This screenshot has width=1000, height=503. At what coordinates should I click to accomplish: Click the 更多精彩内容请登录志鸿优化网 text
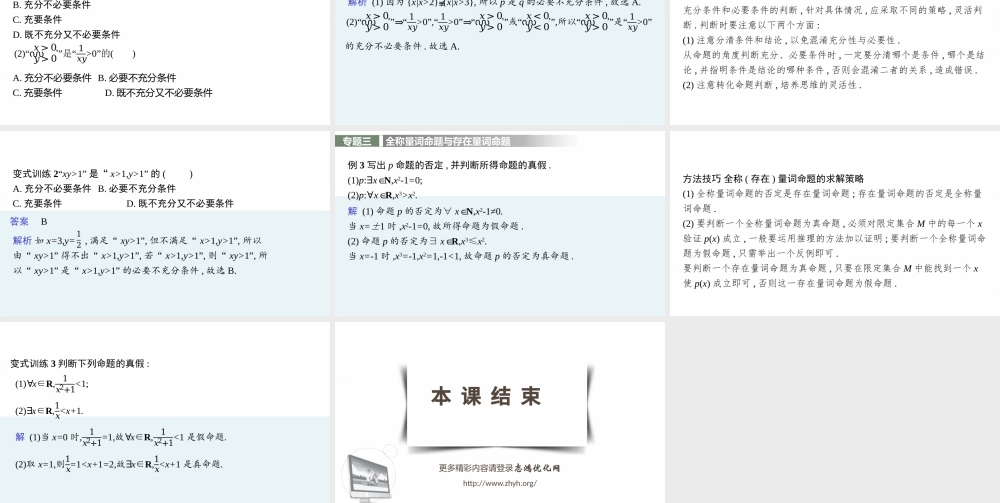(x=499, y=468)
